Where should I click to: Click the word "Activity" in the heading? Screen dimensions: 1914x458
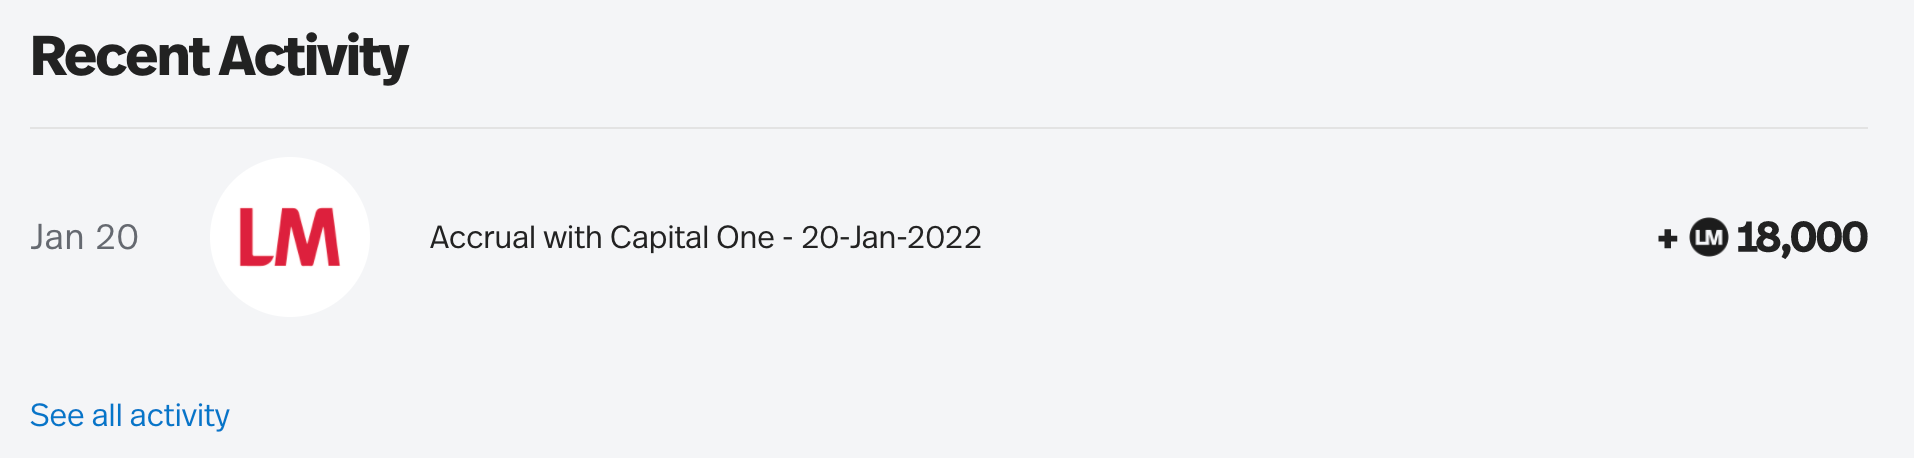tap(314, 56)
